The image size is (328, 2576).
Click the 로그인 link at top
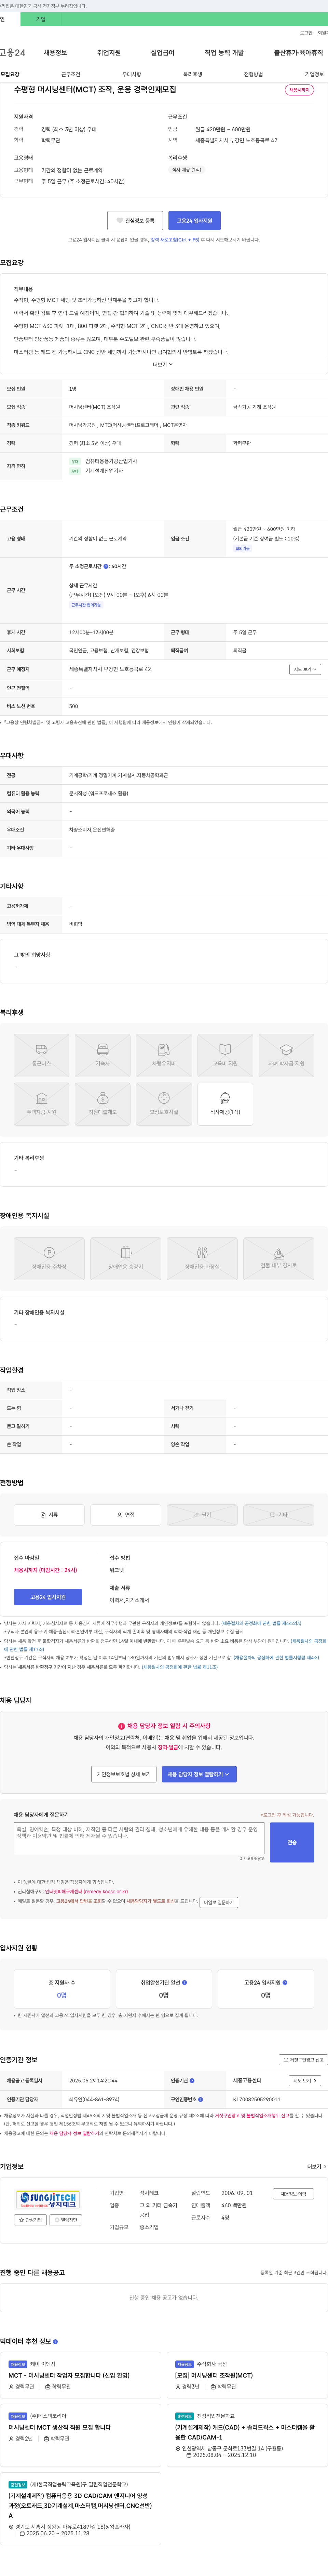coord(306,33)
